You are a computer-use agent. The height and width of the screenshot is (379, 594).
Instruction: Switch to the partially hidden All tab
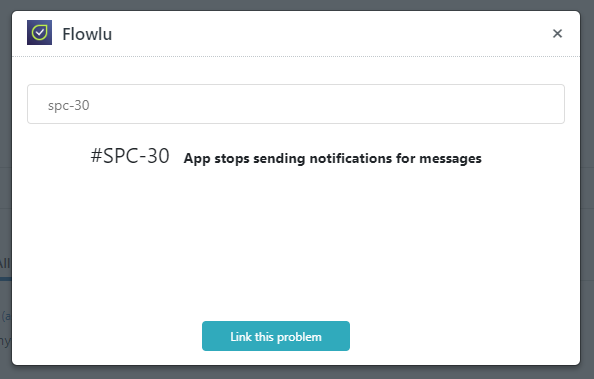pos(5,263)
